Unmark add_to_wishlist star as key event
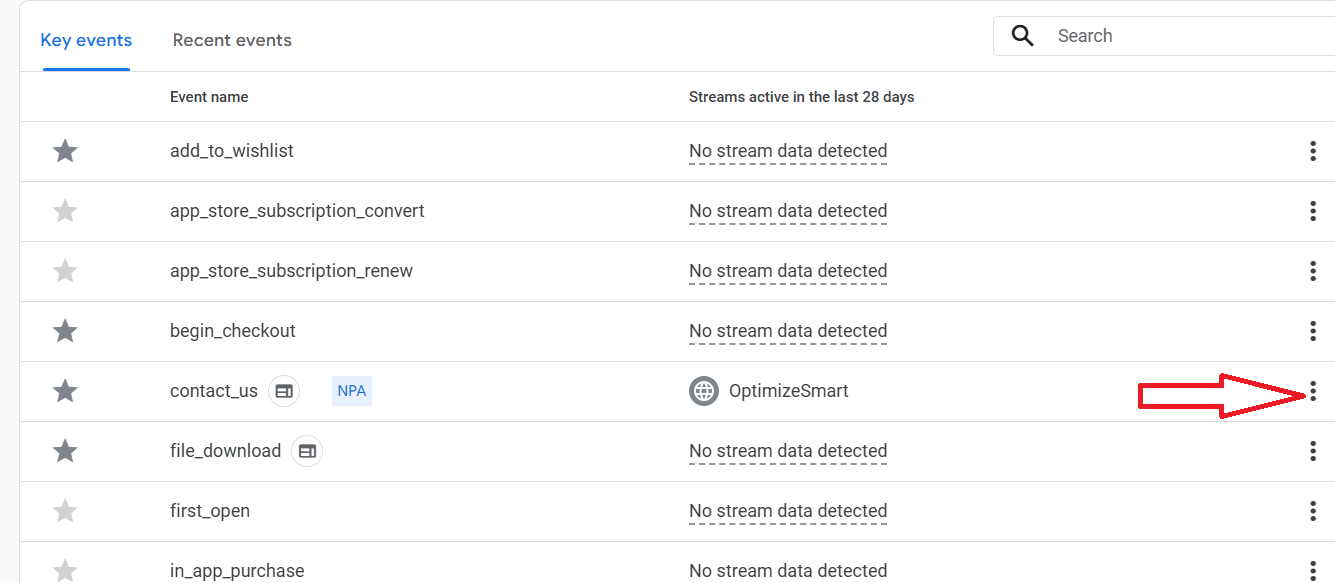Screen dimensions: 1335x583 (65, 151)
